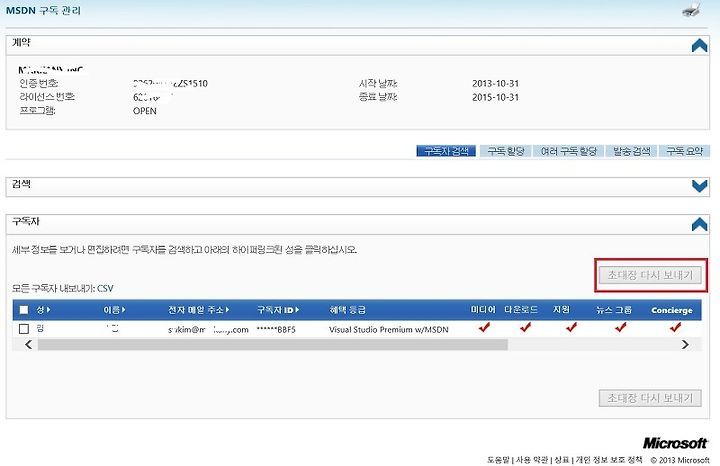This screenshot has width=720, height=466.
Task: Expand the 검색 section
Action: click(x=699, y=186)
